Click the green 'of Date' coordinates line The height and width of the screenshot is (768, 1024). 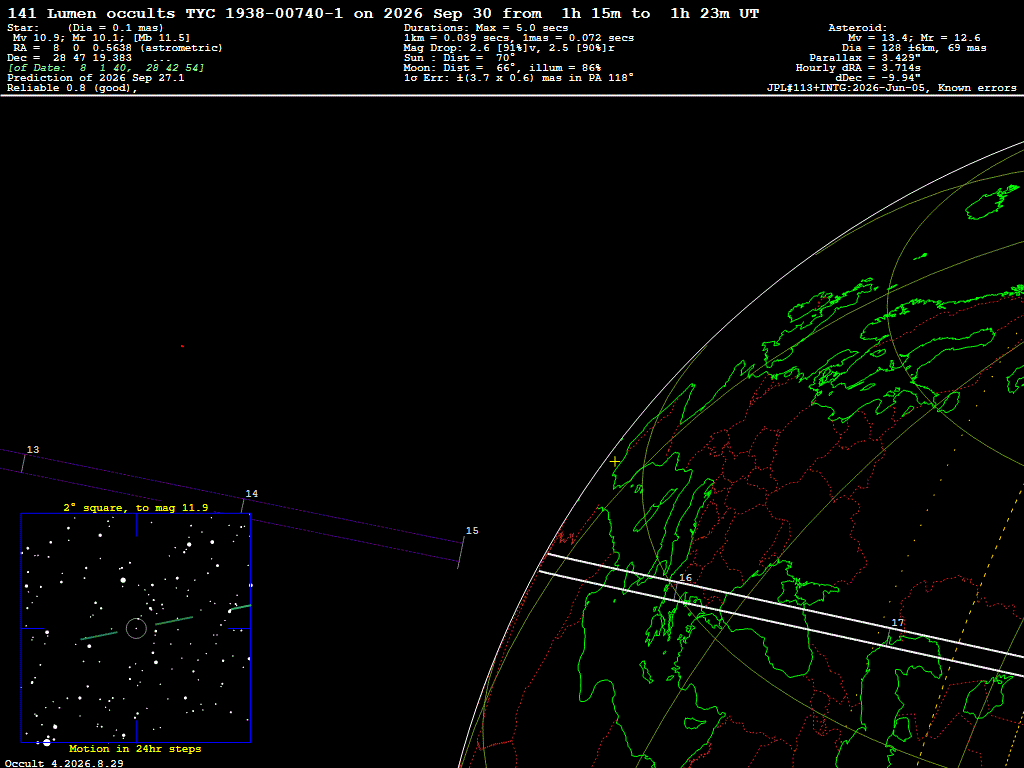coord(106,68)
